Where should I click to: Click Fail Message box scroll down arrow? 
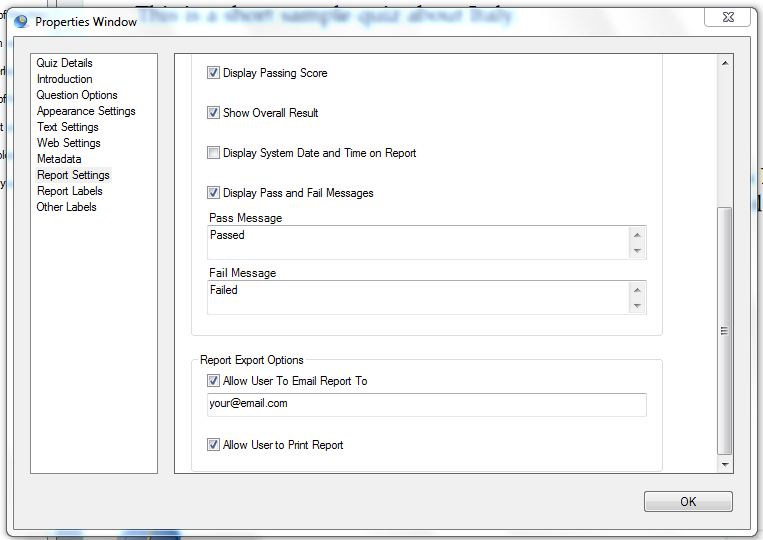coord(637,306)
